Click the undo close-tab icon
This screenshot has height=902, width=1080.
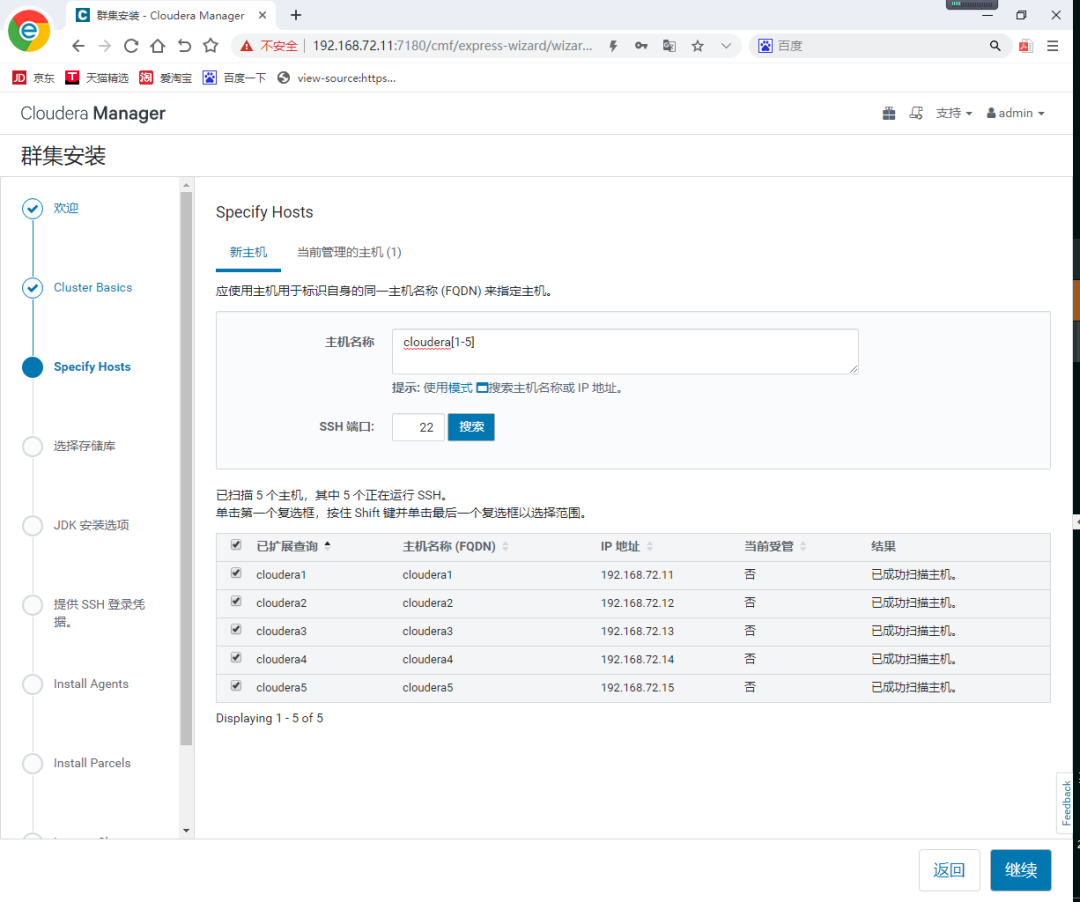pyautogui.click(x=184, y=46)
